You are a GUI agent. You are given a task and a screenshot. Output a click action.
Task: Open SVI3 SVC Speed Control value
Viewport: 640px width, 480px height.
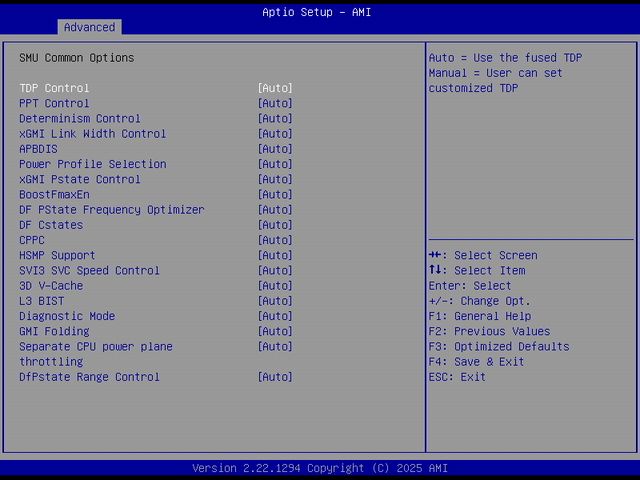coord(275,270)
